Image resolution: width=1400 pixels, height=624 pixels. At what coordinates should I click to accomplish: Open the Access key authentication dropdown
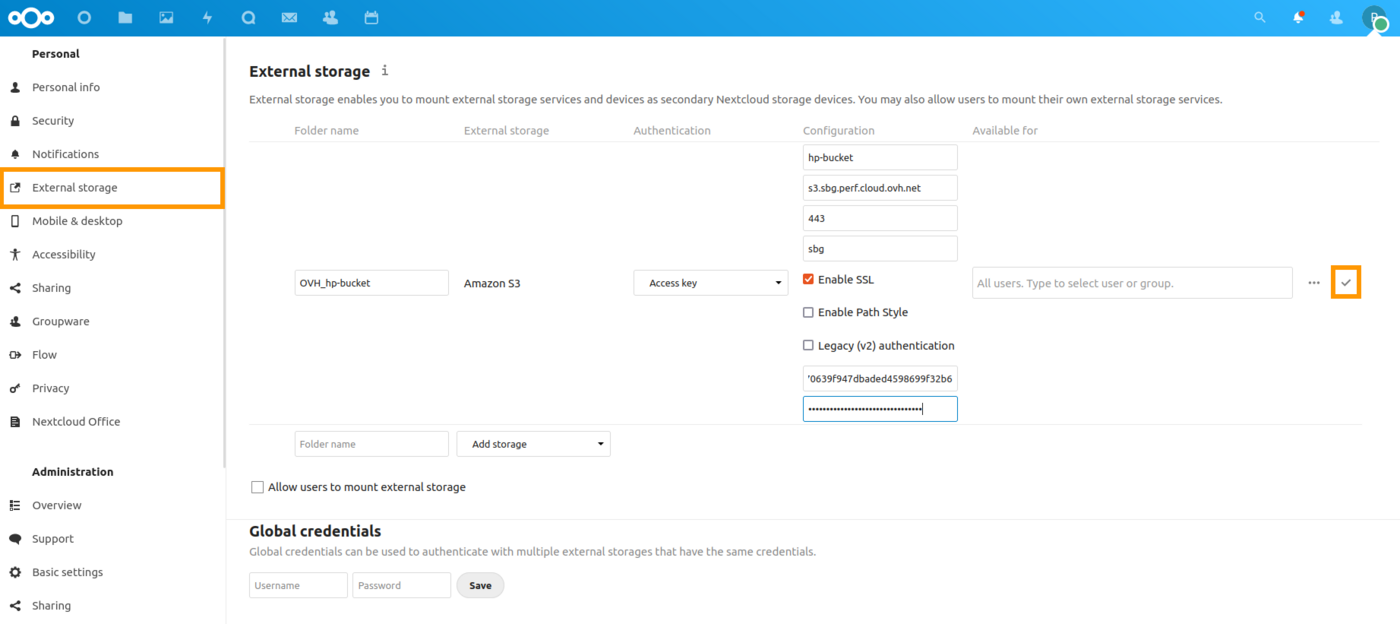click(710, 282)
